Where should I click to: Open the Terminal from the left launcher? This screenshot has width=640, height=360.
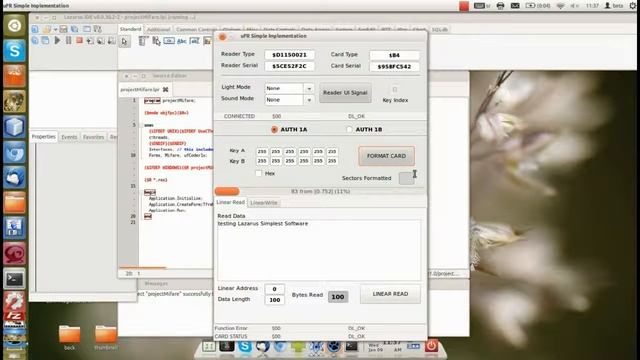14,279
